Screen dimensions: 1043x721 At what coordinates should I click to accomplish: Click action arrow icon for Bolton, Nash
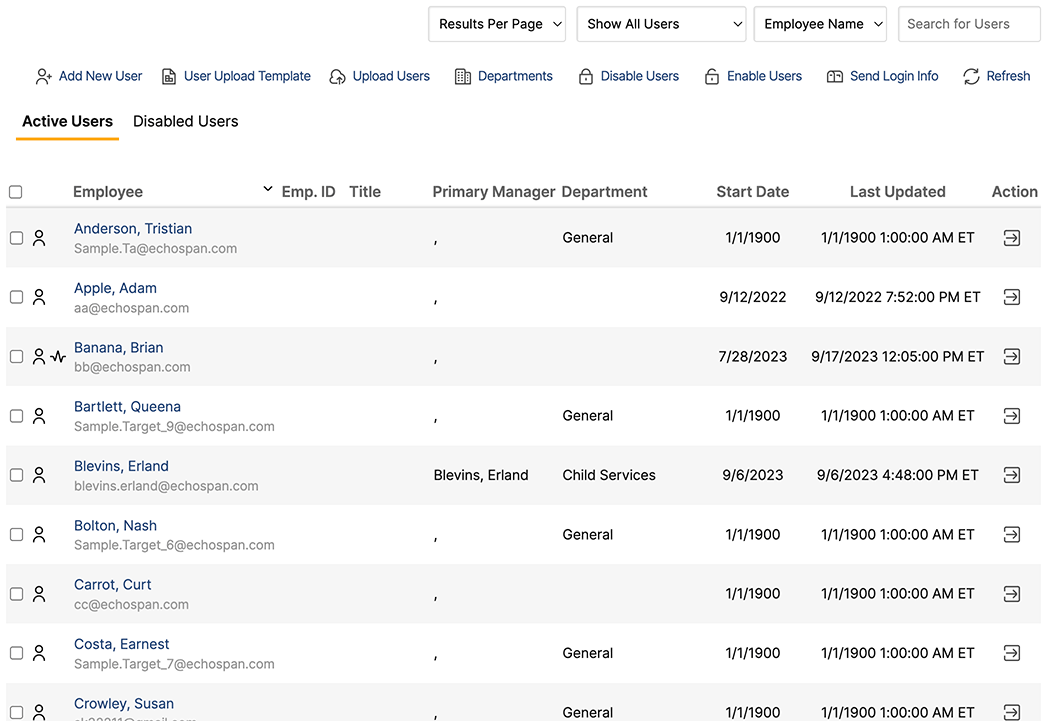[1012, 534]
